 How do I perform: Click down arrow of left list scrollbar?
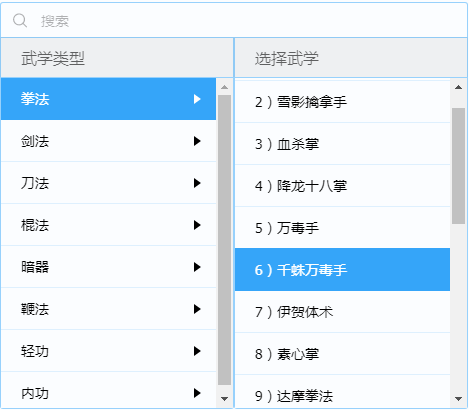(x=224, y=399)
